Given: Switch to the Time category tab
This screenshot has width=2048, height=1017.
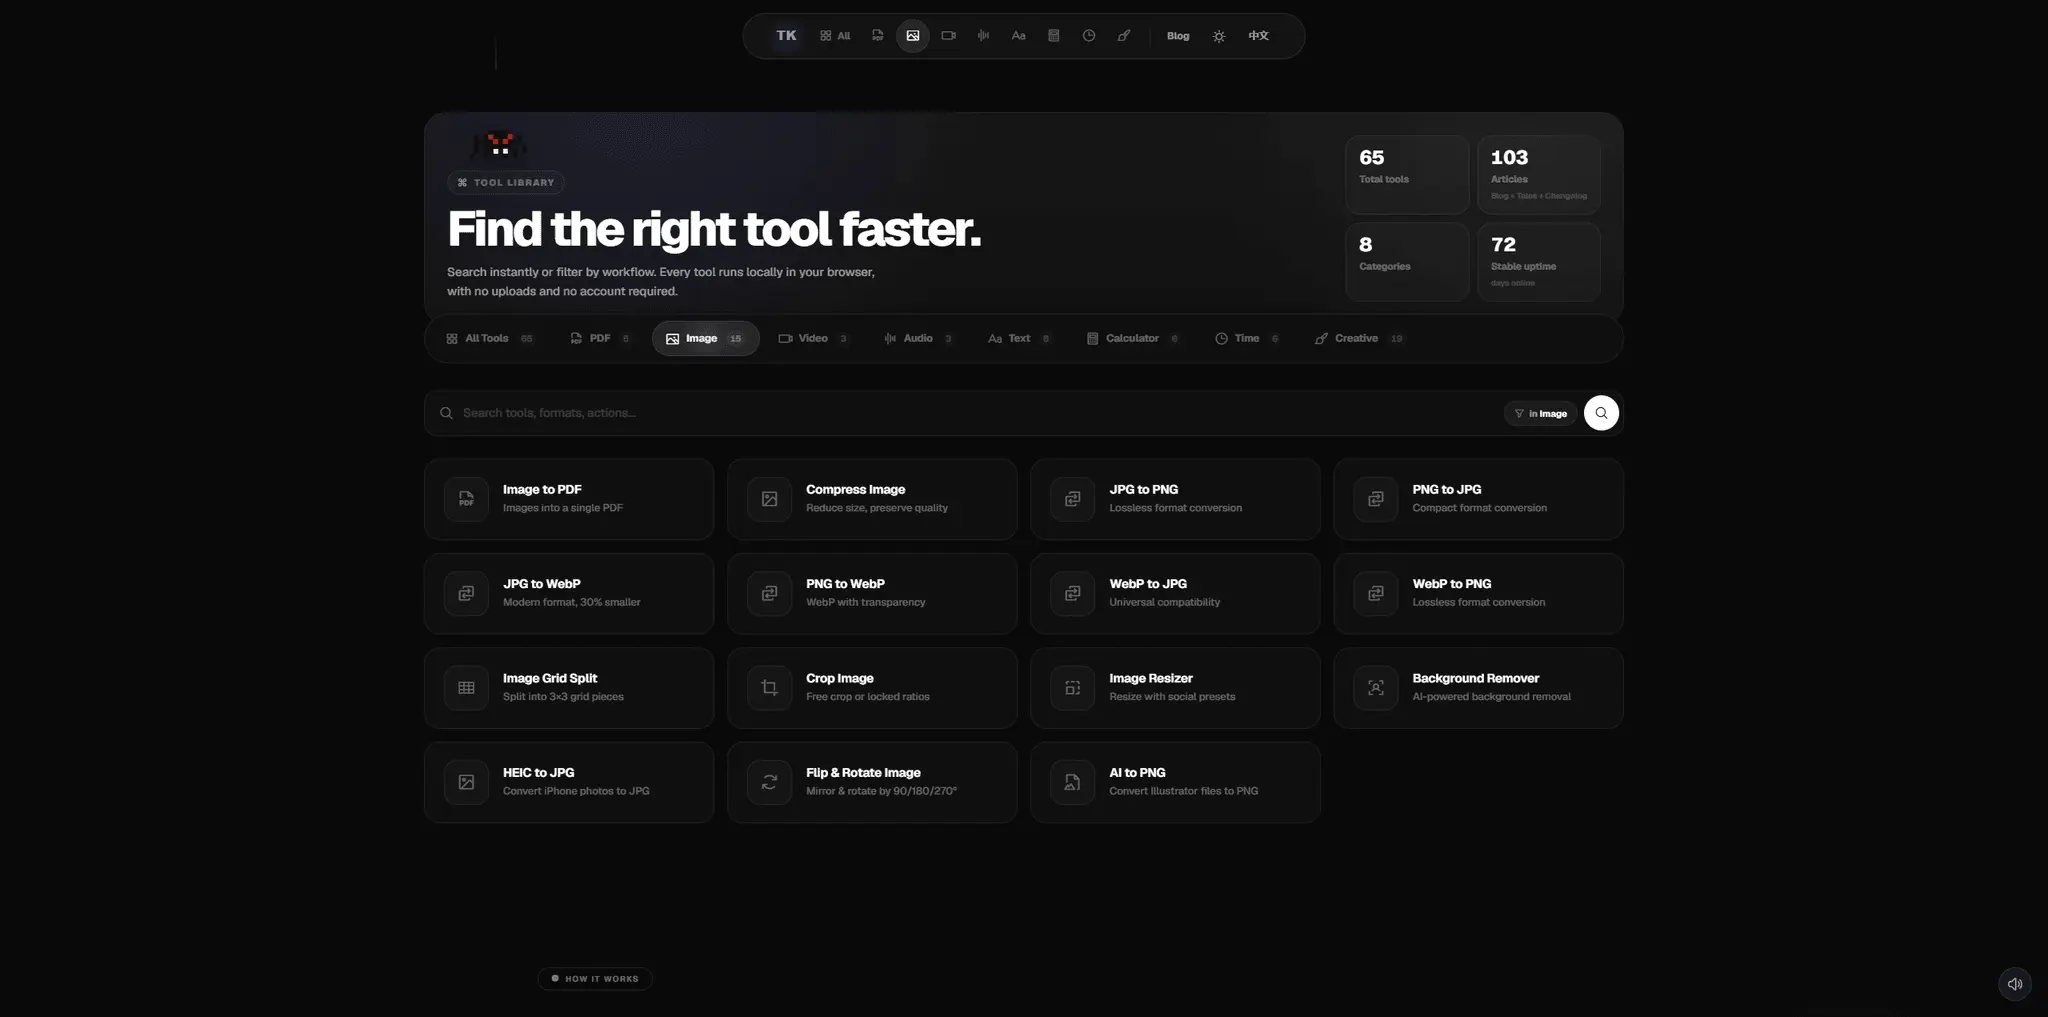Looking at the screenshot, I should coord(1247,338).
